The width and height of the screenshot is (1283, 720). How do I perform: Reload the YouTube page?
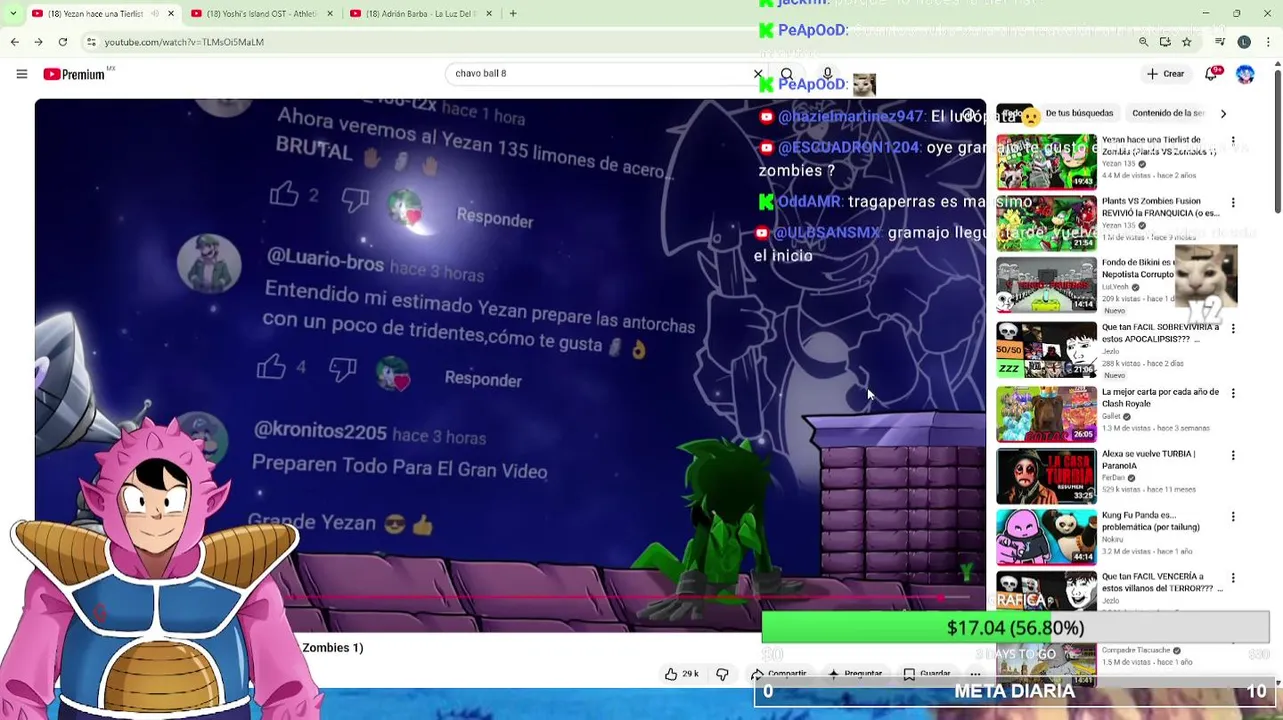tap(63, 42)
